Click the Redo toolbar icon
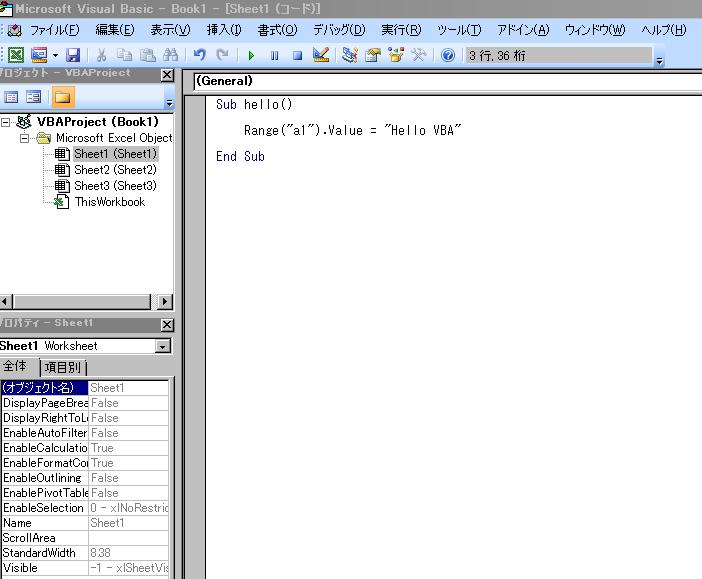This screenshot has width=702, height=579. [x=222, y=55]
